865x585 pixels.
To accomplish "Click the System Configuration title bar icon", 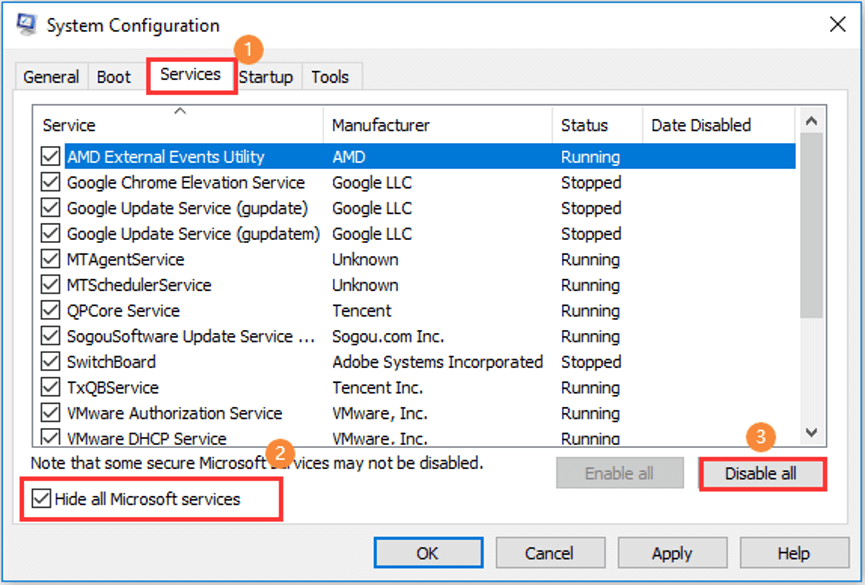I will [25, 25].
